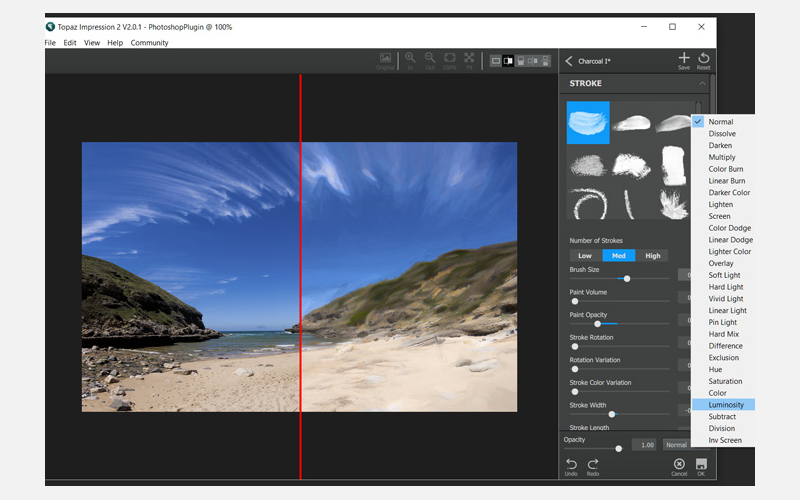Go back with arrow beside Charcoal I

[569, 61]
